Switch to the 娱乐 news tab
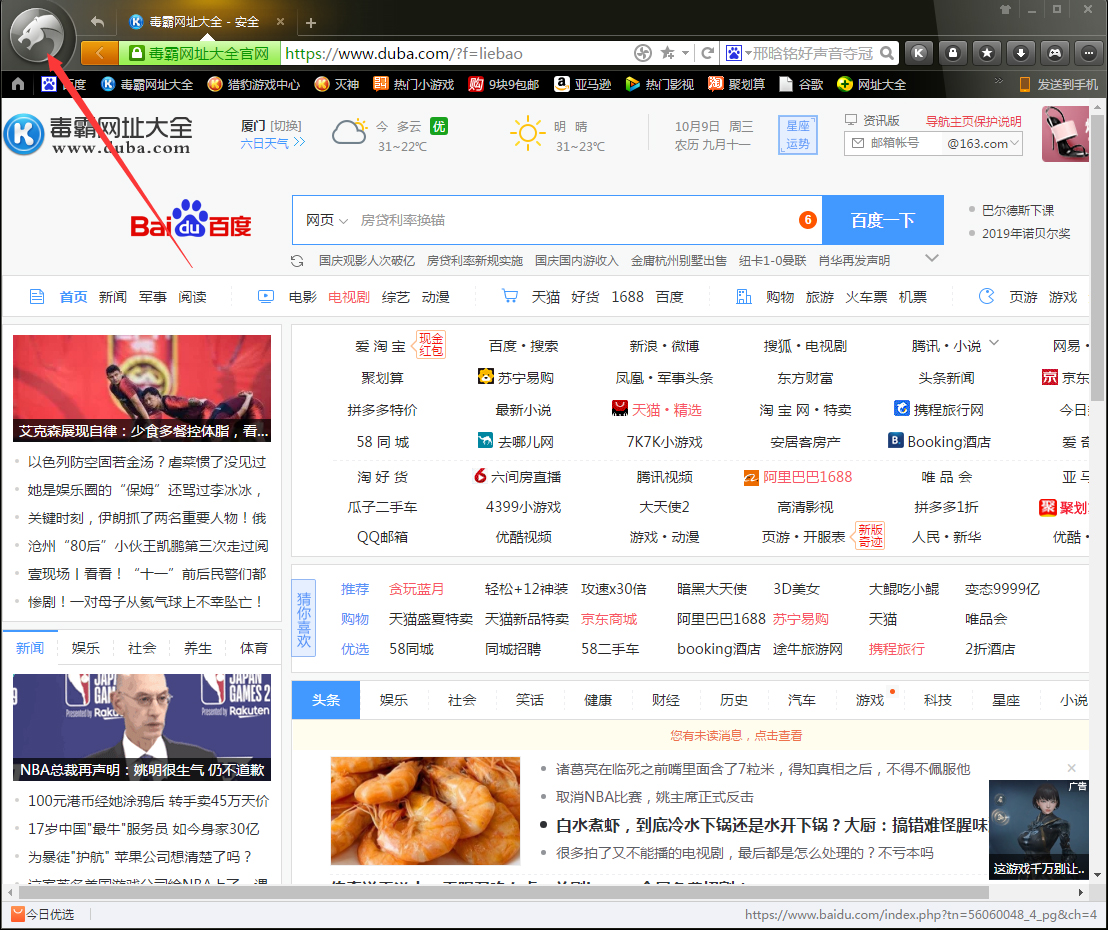This screenshot has height=930, width=1108. (85, 647)
